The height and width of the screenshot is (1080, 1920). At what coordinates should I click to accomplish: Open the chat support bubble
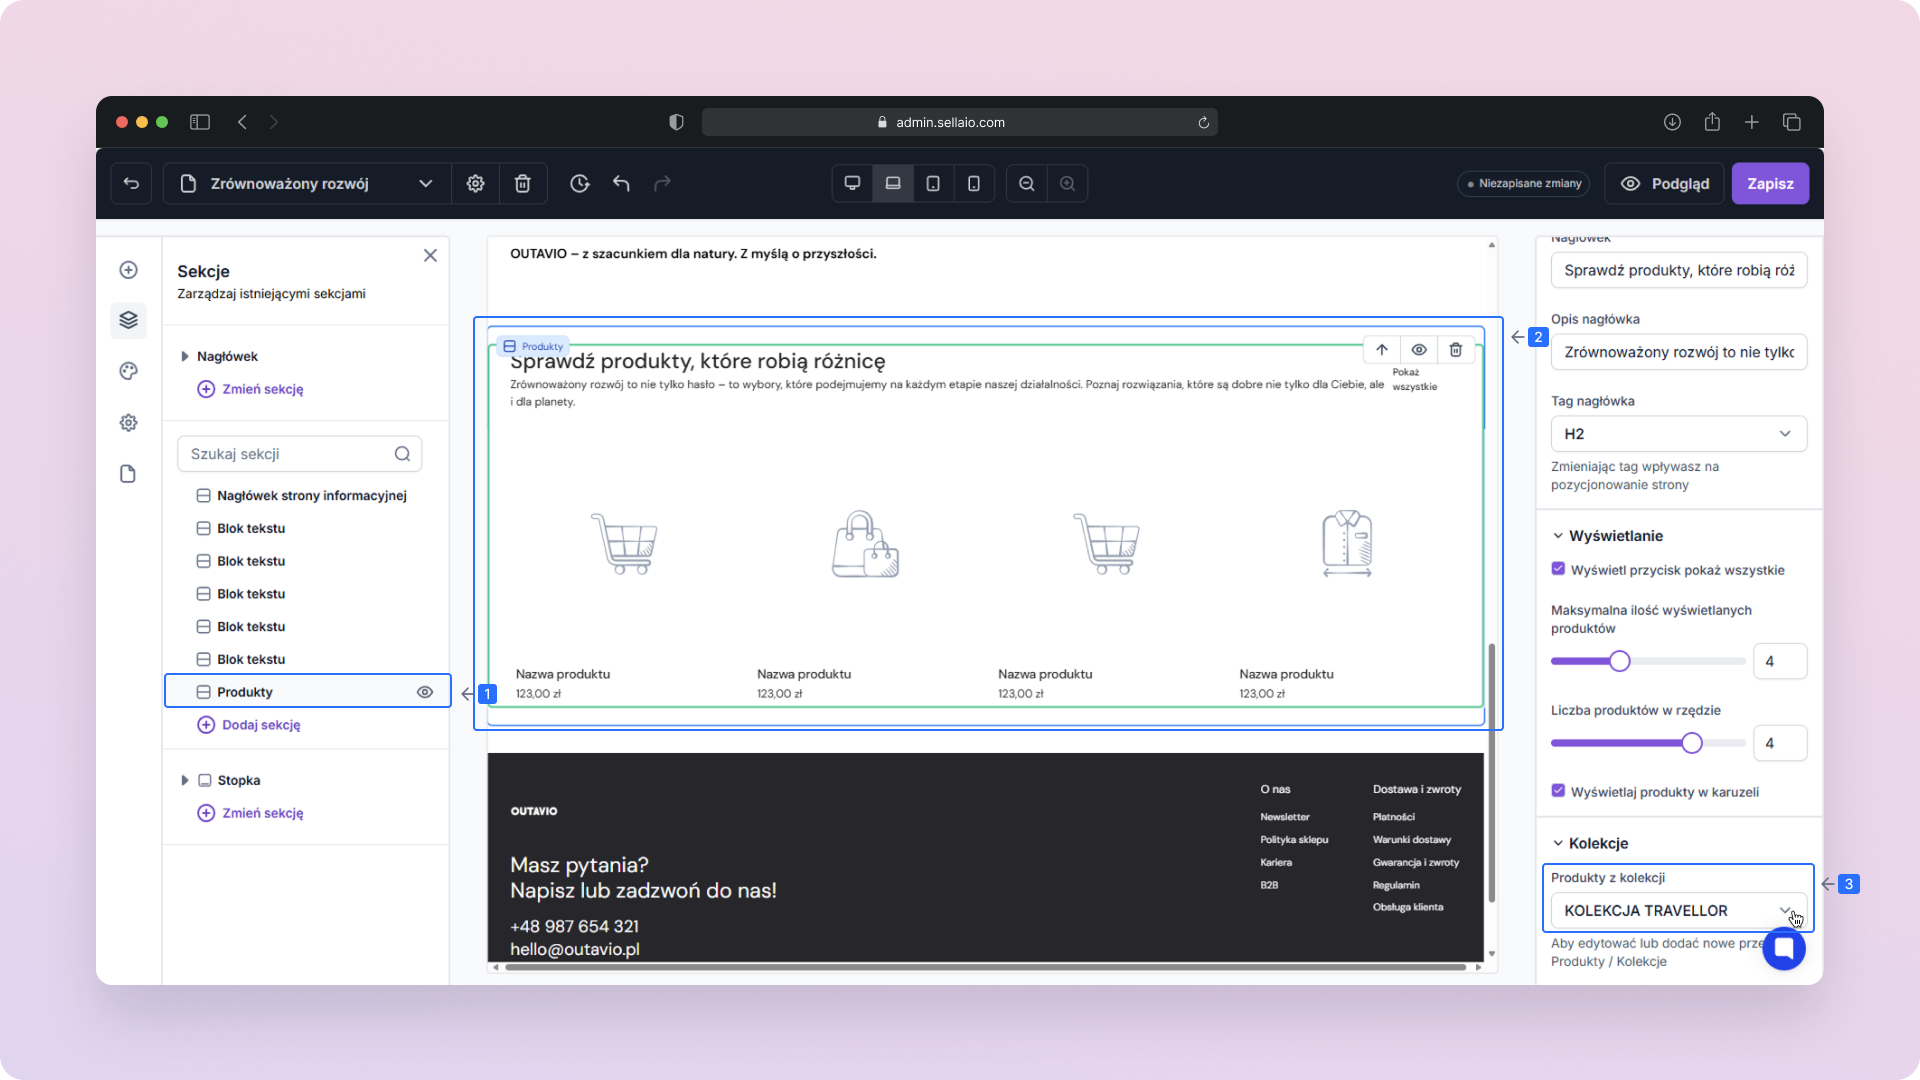(1784, 949)
